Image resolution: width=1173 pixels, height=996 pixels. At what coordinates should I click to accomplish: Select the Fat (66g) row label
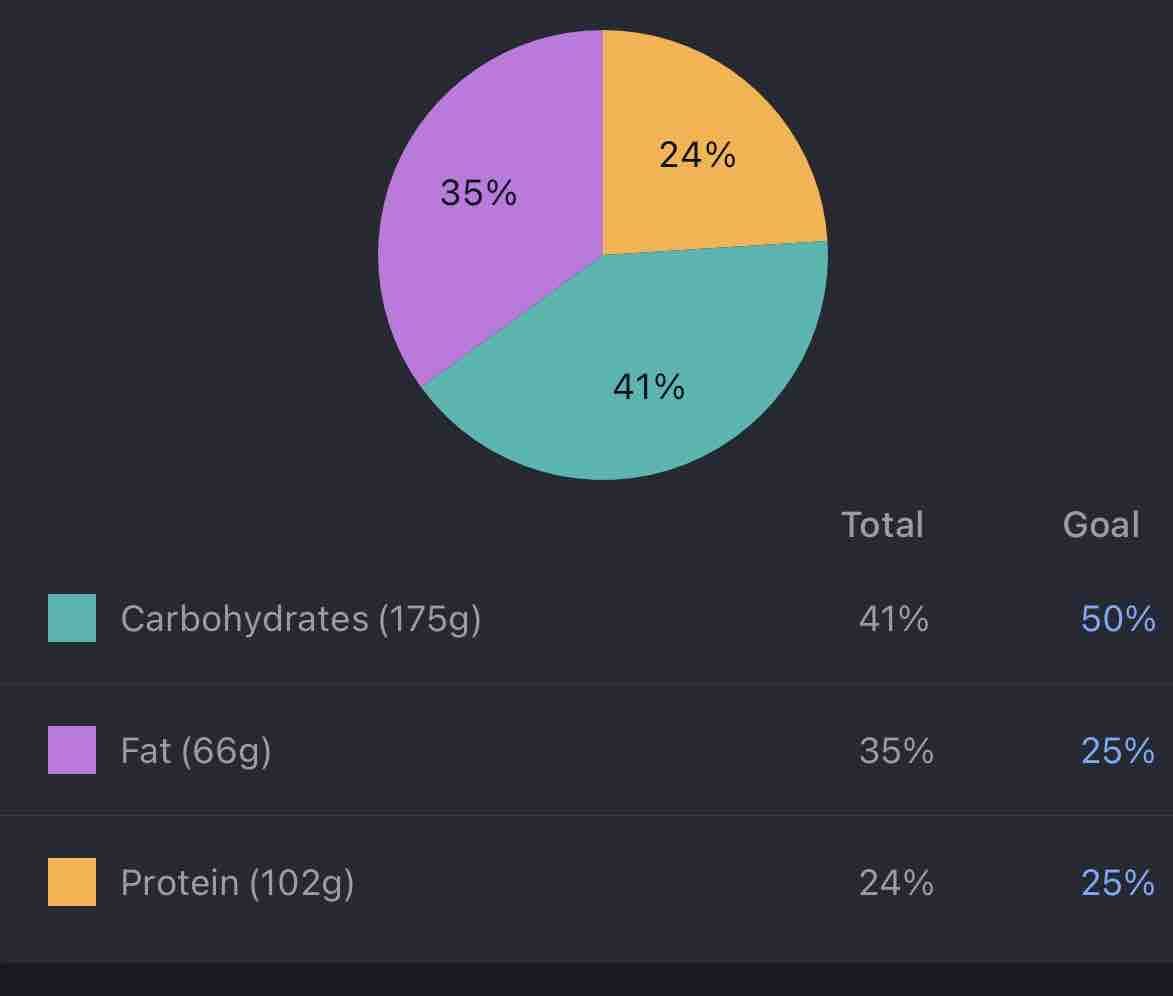(x=196, y=751)
